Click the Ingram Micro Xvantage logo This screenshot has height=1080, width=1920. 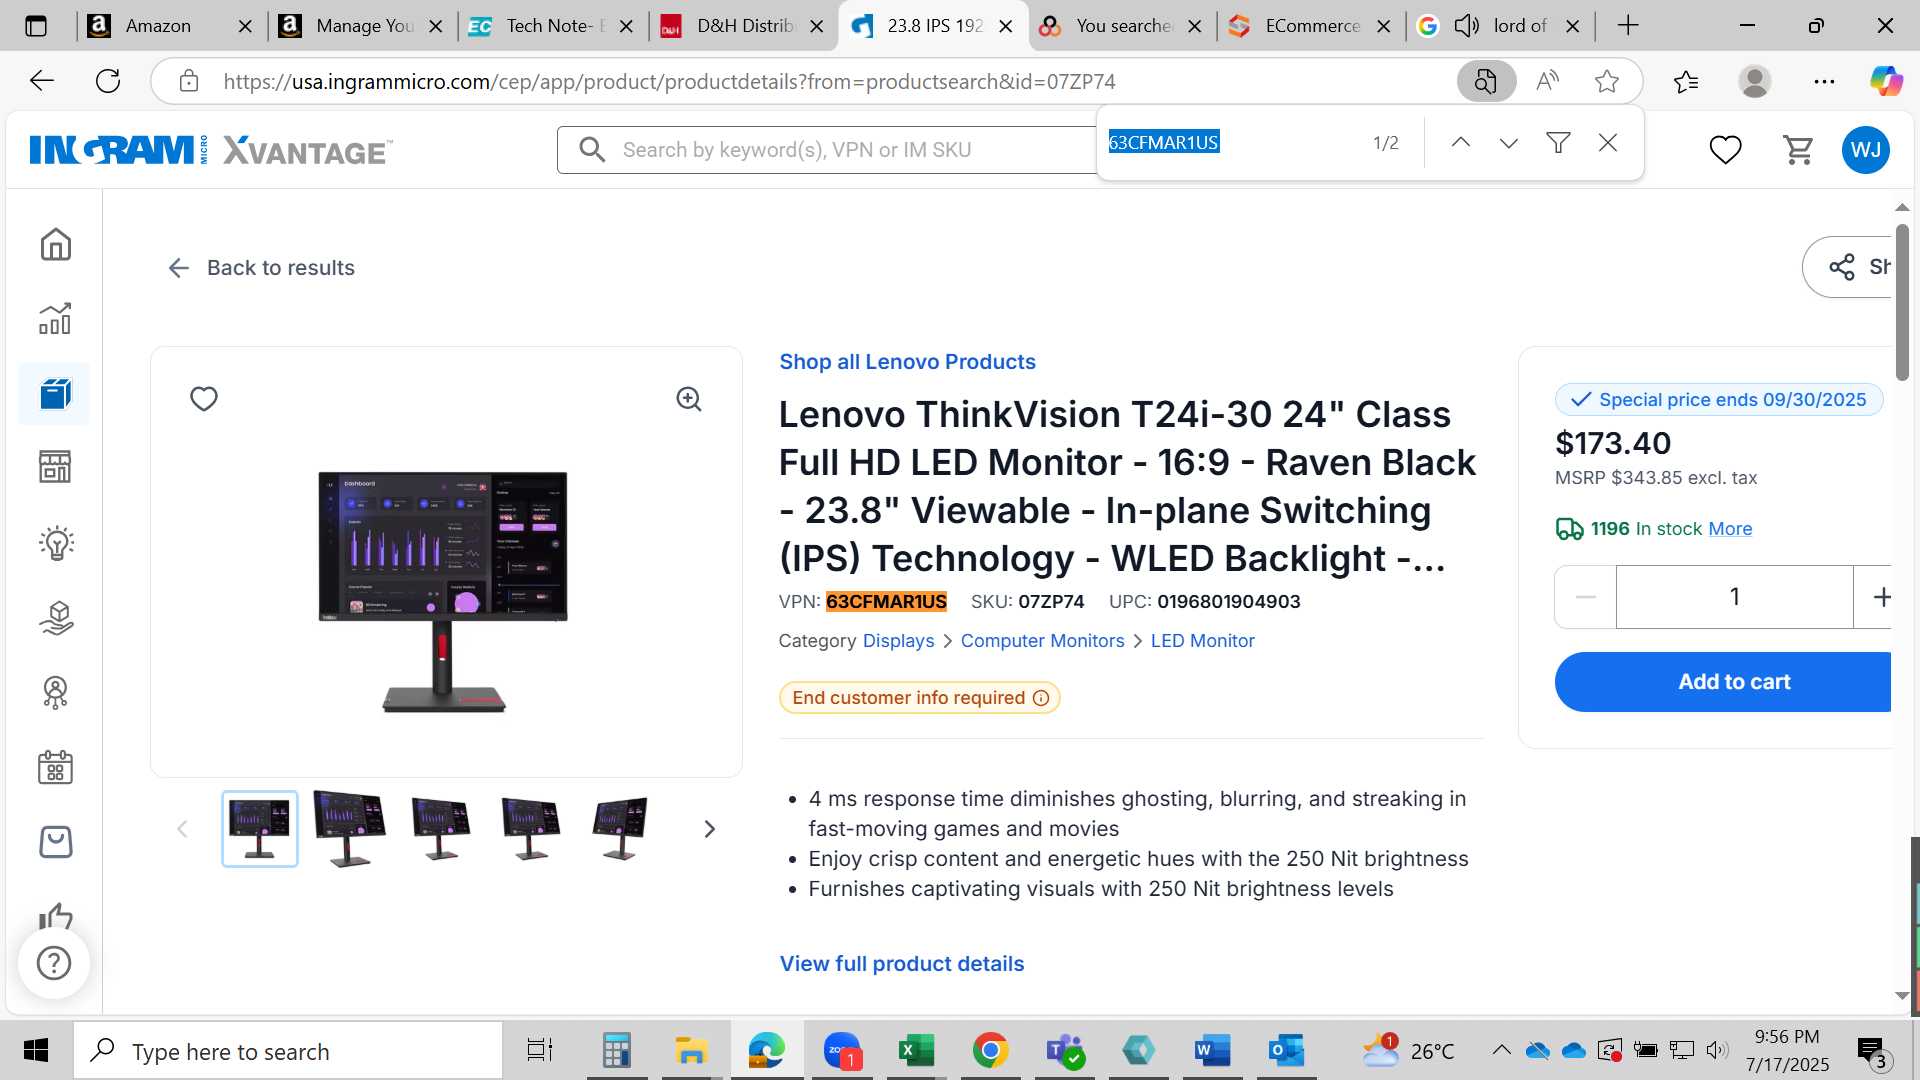211,150
